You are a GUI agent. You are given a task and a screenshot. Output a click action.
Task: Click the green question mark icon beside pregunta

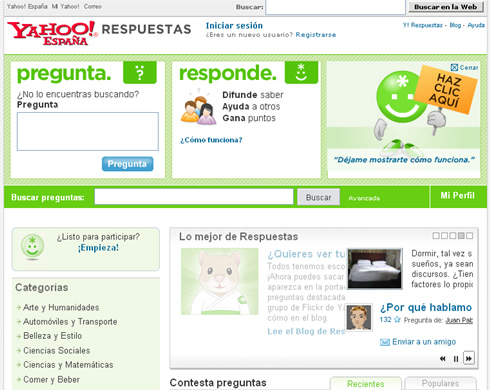[140, 72]
